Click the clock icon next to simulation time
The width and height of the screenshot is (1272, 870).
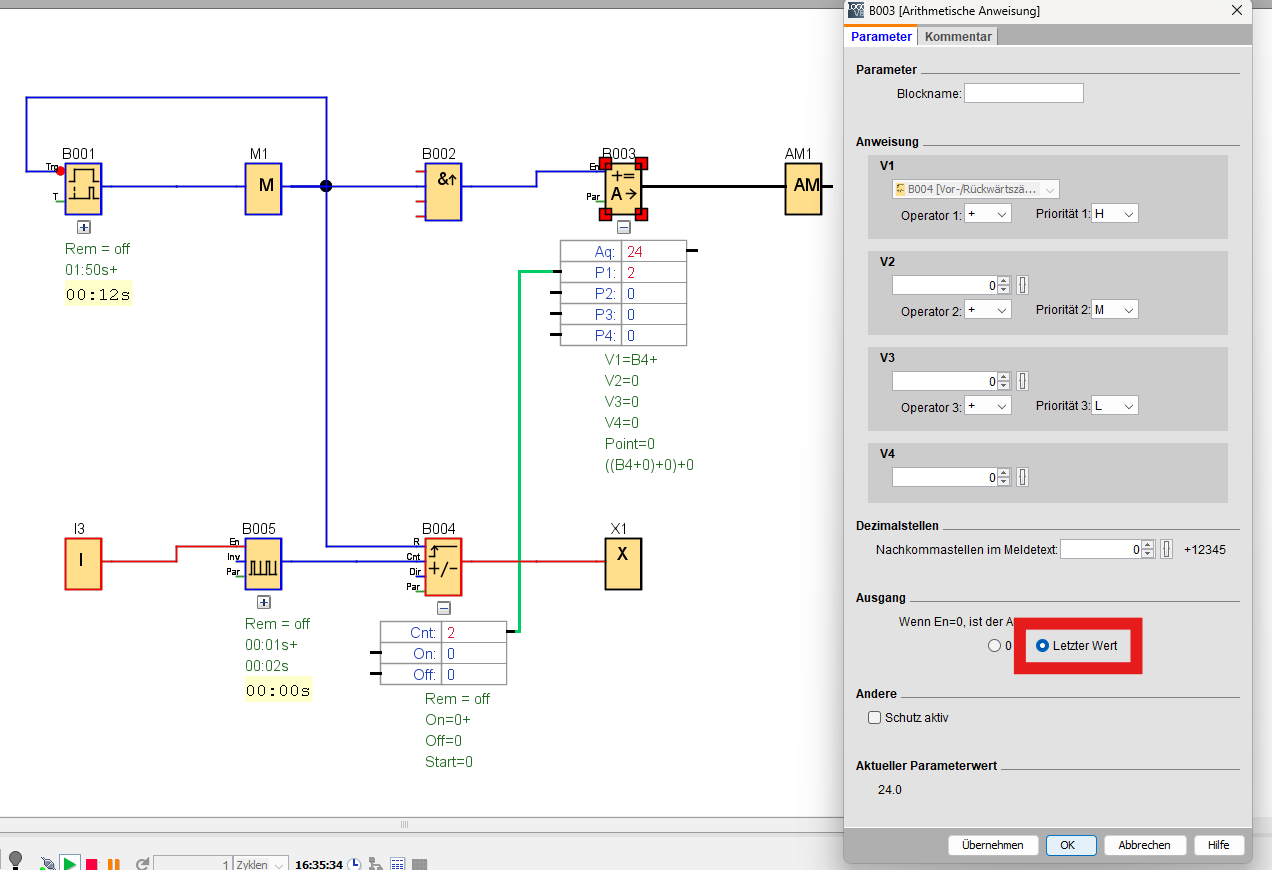(x=354, y=864)
